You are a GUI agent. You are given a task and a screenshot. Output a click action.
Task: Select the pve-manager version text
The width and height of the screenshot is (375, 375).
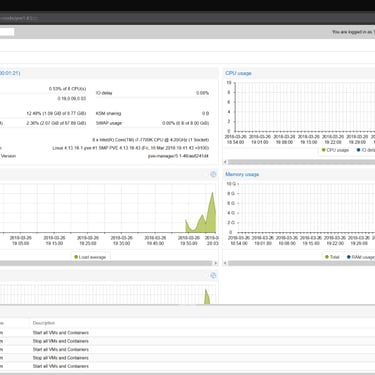178,156
